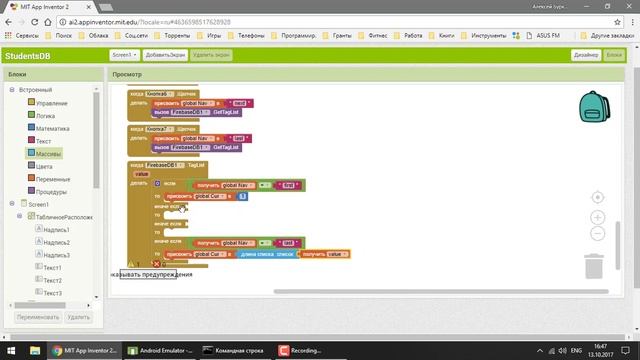Click the blocks palette vertical scrollbar

coord(96,140)
